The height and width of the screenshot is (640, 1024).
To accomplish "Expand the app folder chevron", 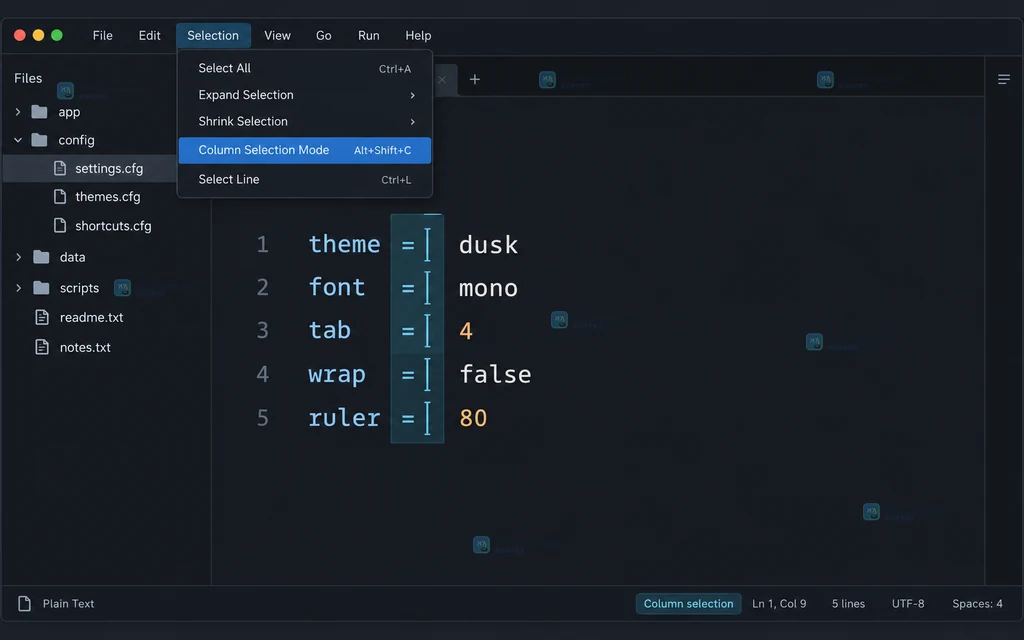I will coord(18,112).
